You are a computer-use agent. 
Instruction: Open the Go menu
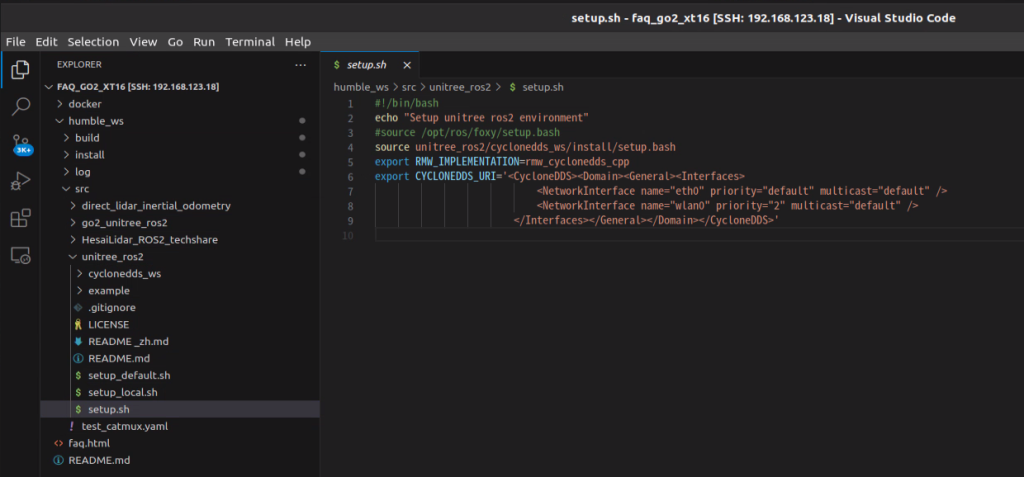(x=175, y=42)
